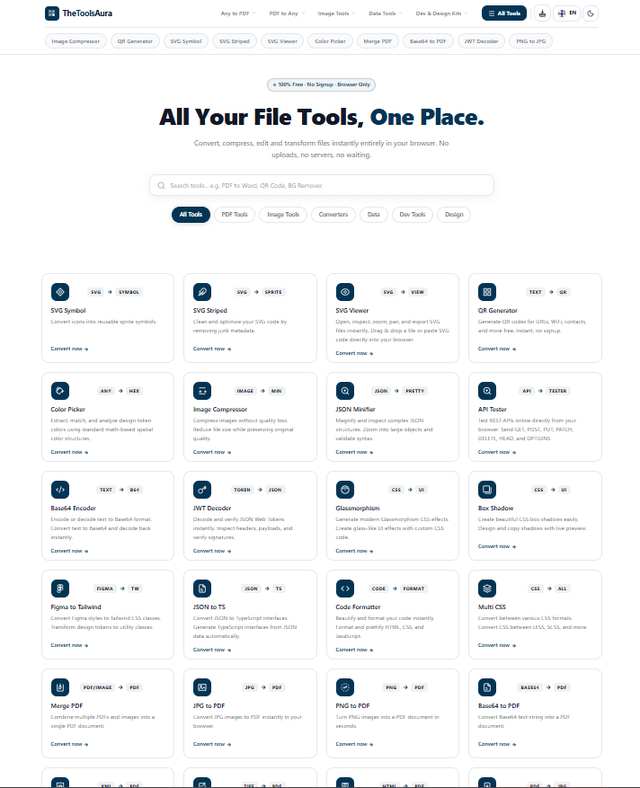Image resolution: width=640 pixels, height=788 pixels.
Task: Open the Base64 to PDF file icon
Action: click(487, 687)
